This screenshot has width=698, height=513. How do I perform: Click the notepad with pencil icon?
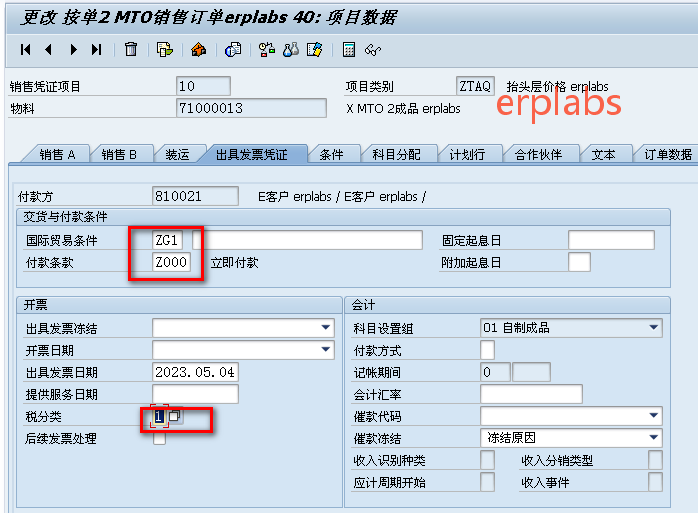(x=314, y=49)
